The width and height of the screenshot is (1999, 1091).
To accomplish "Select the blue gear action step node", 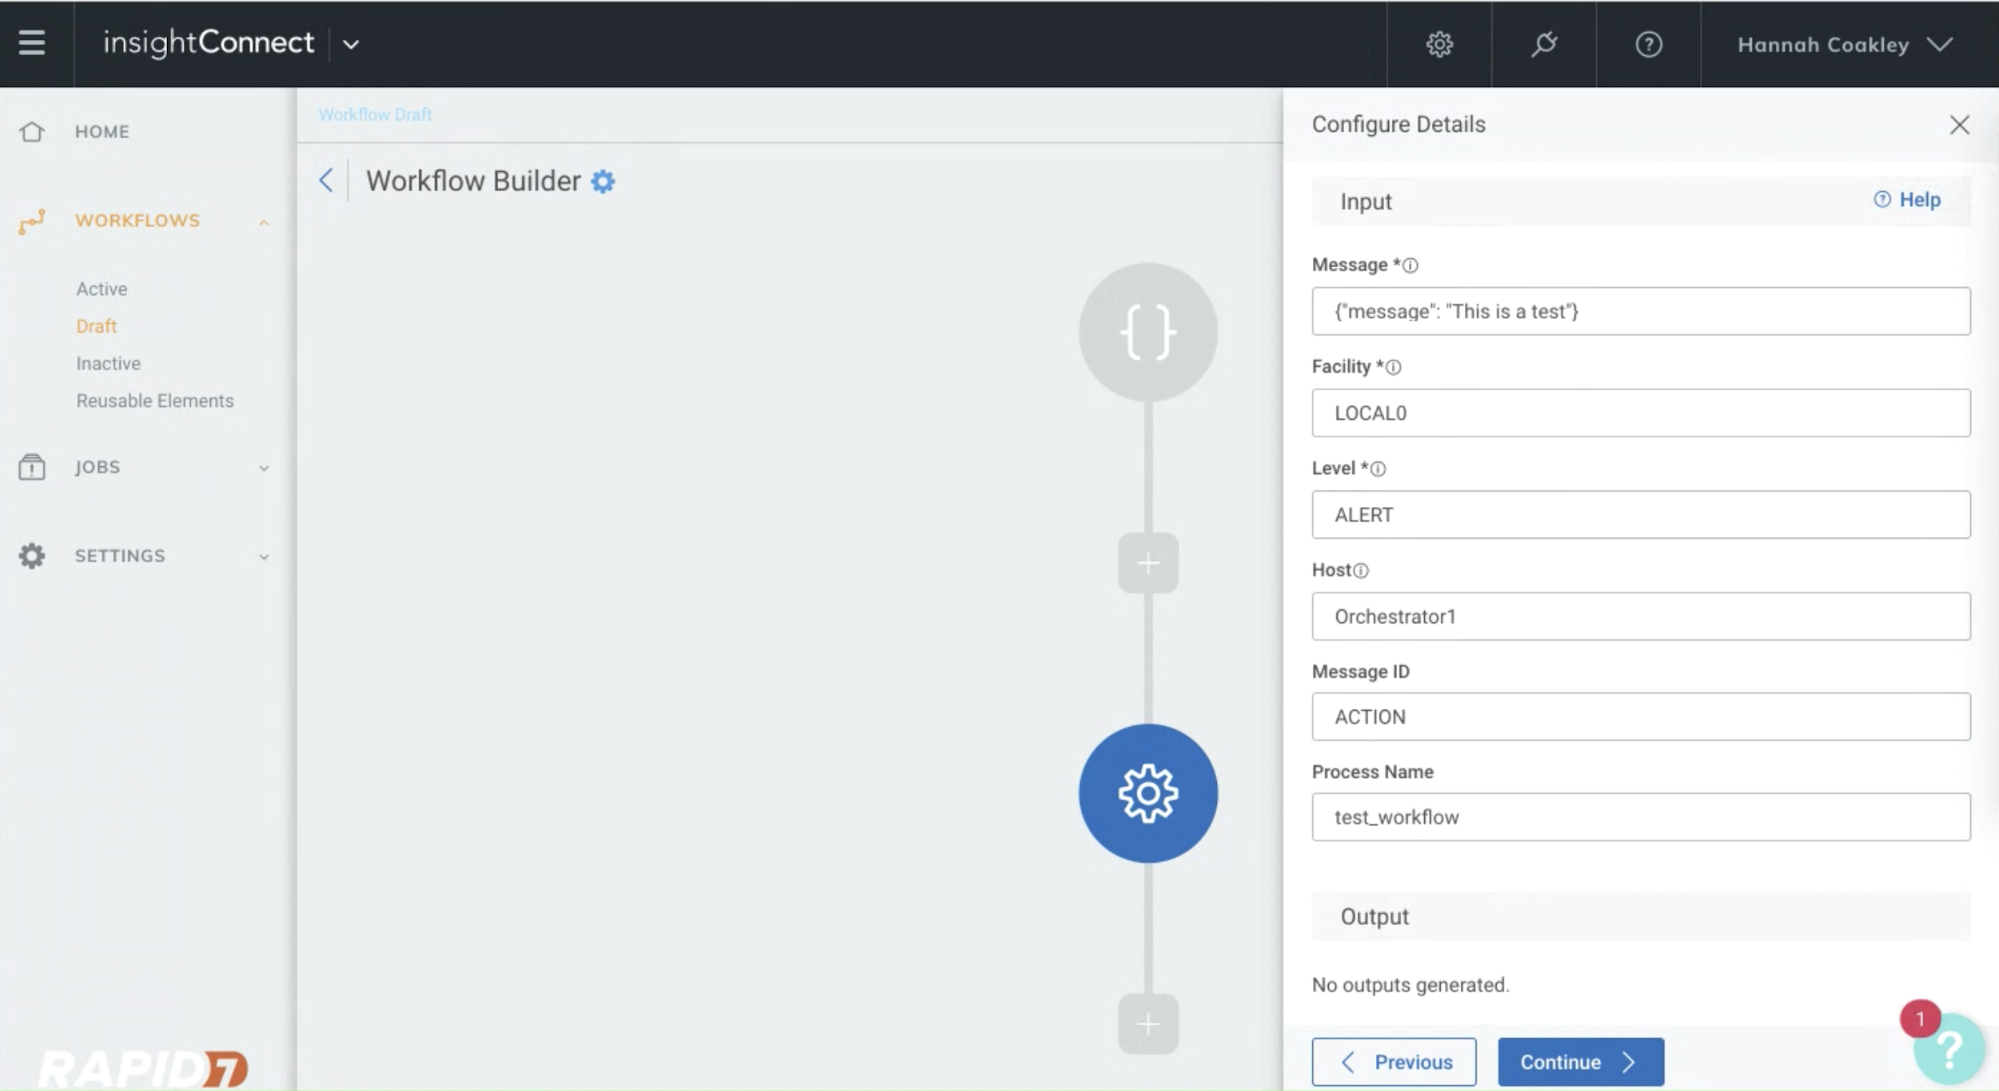I will tap(1148, 793).
